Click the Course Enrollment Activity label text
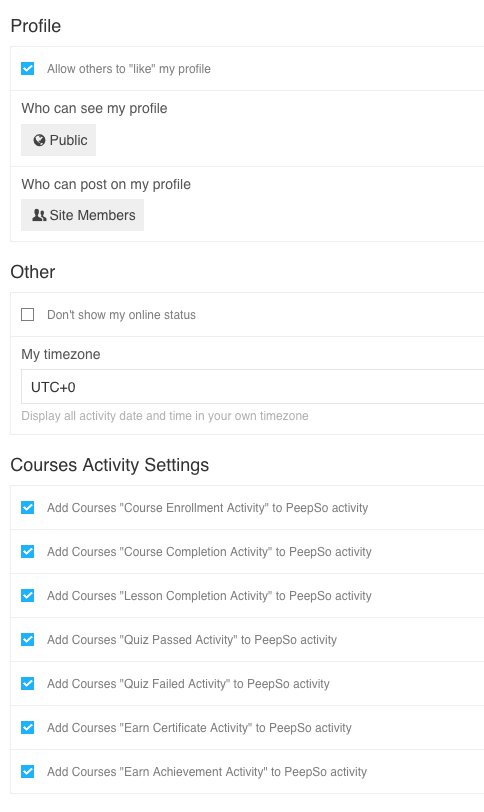The image size is (484, 812). 208,508
